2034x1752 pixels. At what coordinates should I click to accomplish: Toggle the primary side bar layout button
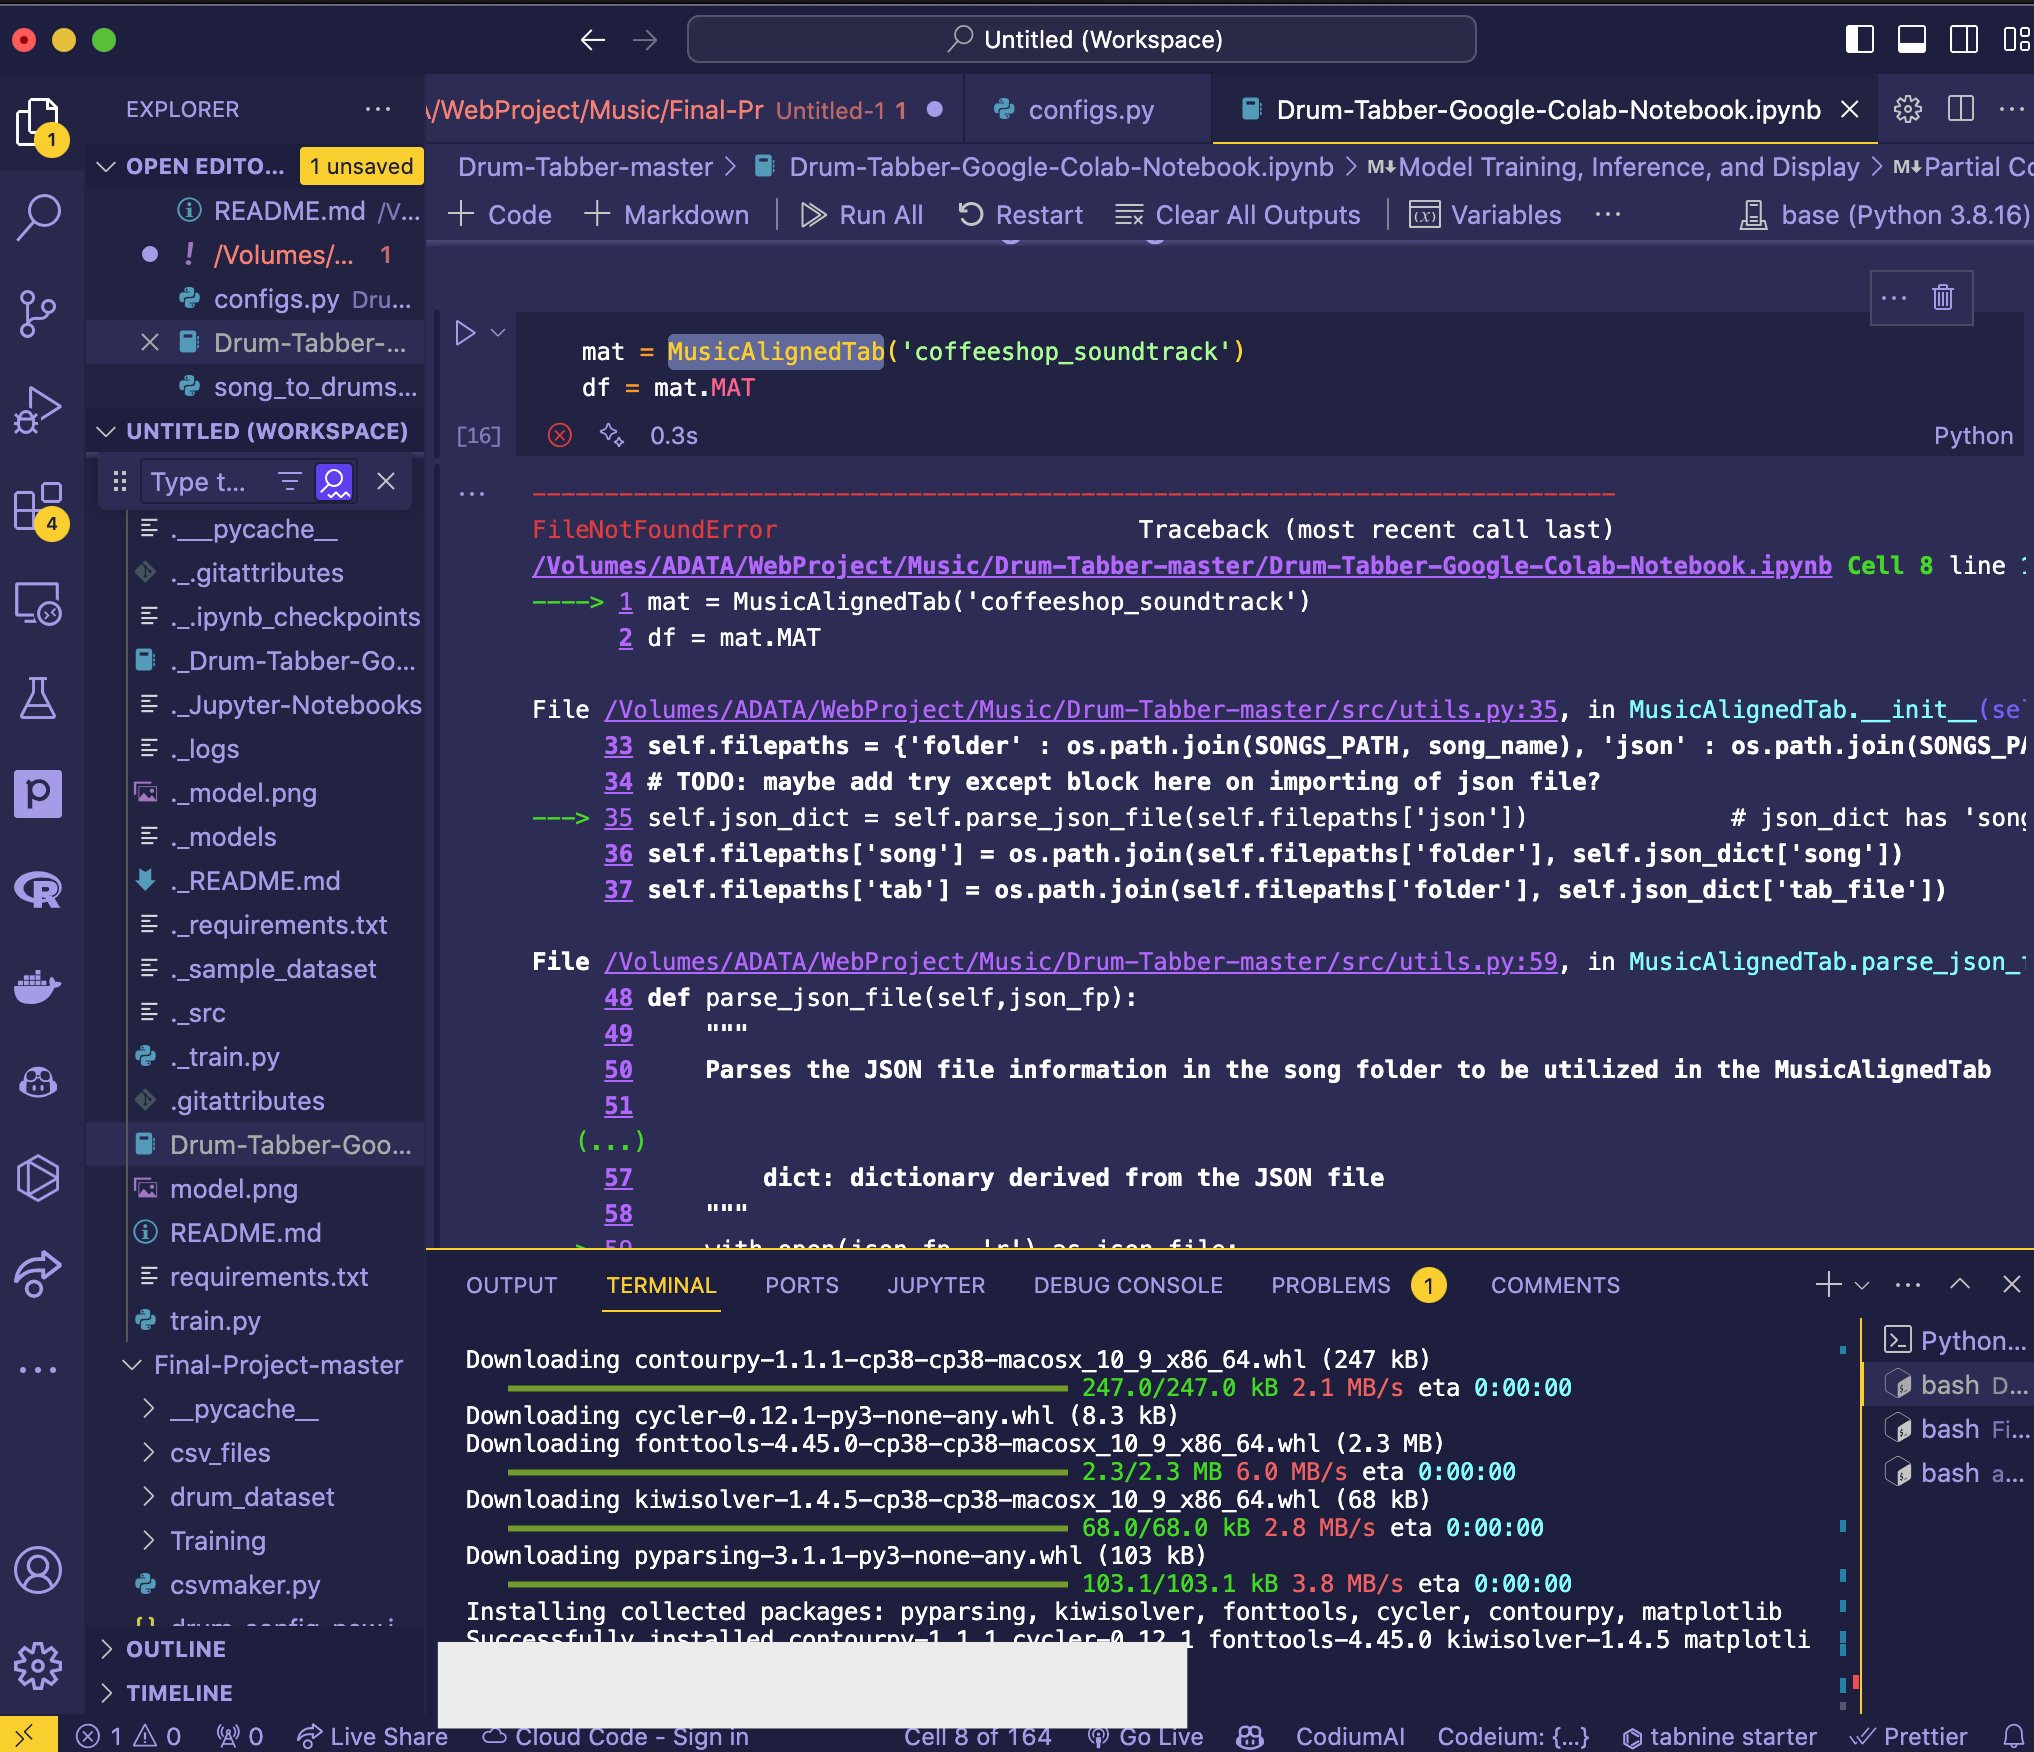pos(1859,40)
